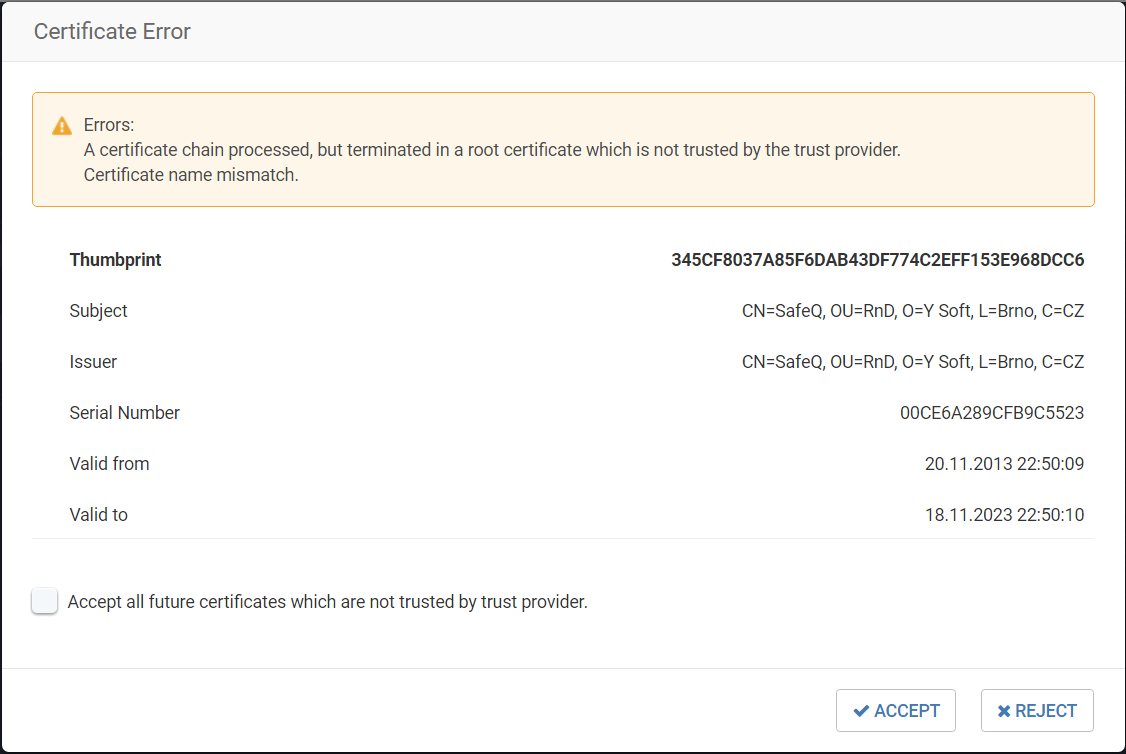Click the Issuer row label

93,362
